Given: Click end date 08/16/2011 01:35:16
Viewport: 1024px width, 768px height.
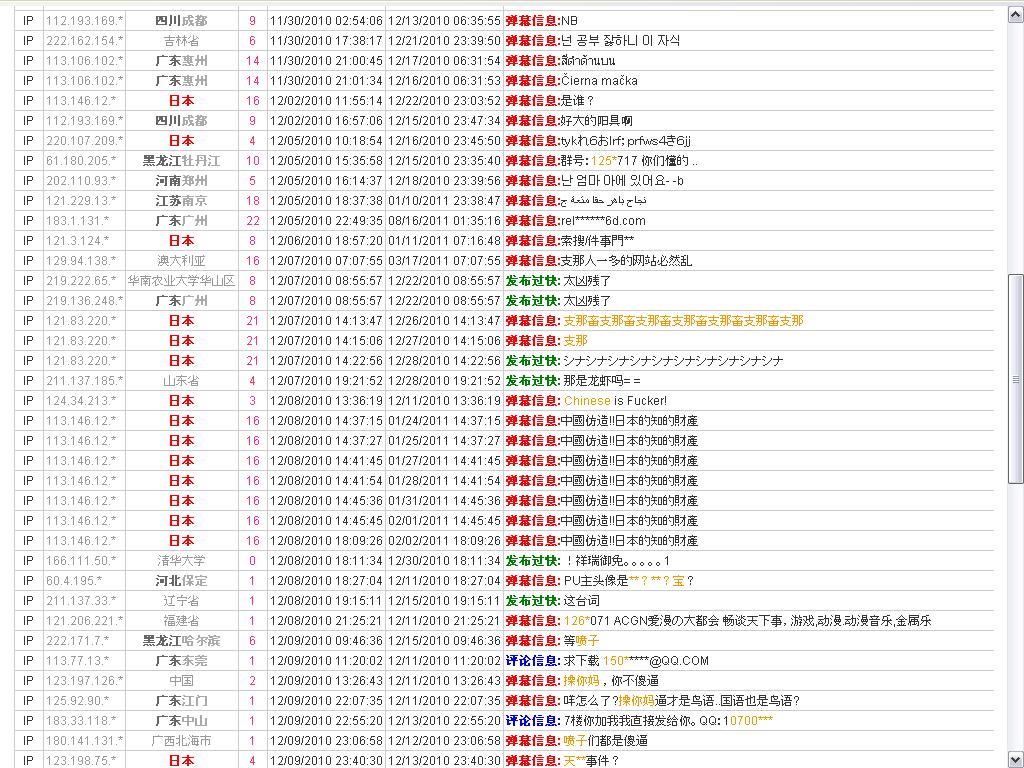Looking at the screenshot, I should [x=444, y=221].
